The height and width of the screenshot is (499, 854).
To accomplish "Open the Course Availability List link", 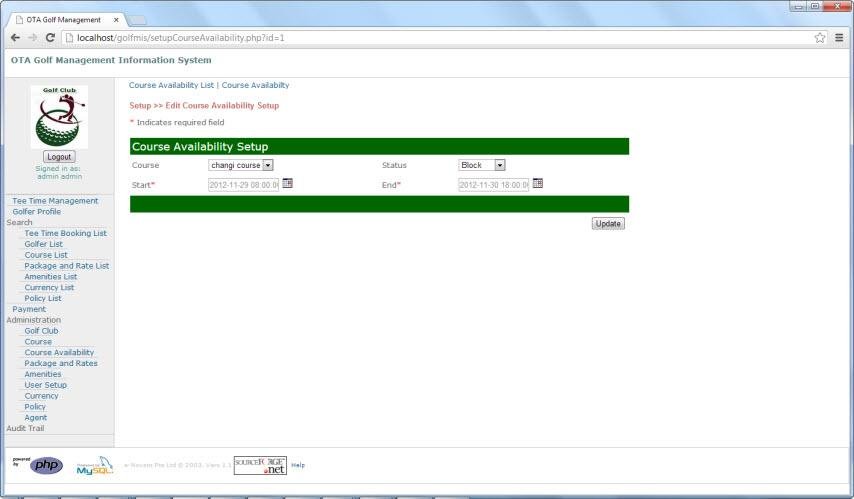I will (x=171, y=85).
